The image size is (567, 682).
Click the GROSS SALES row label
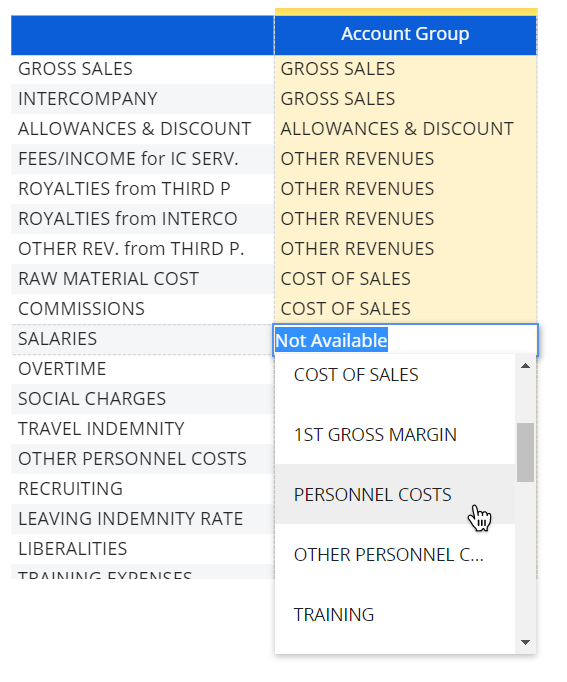[x=75, y=69]
